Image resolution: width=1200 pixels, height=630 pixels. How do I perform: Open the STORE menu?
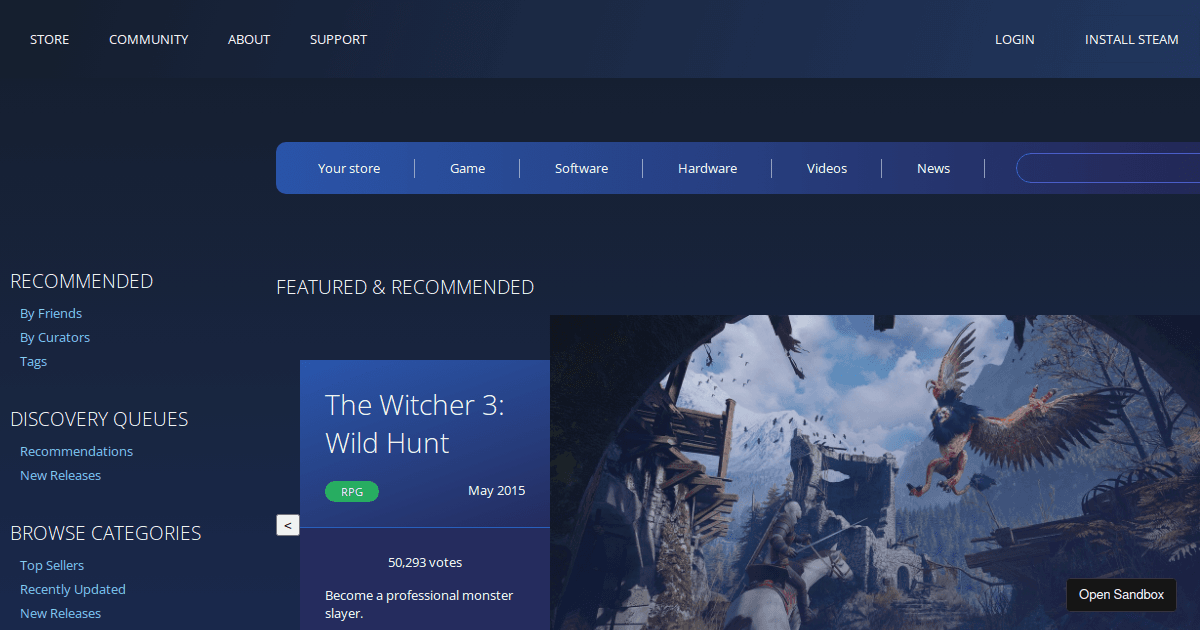(49, 39)
